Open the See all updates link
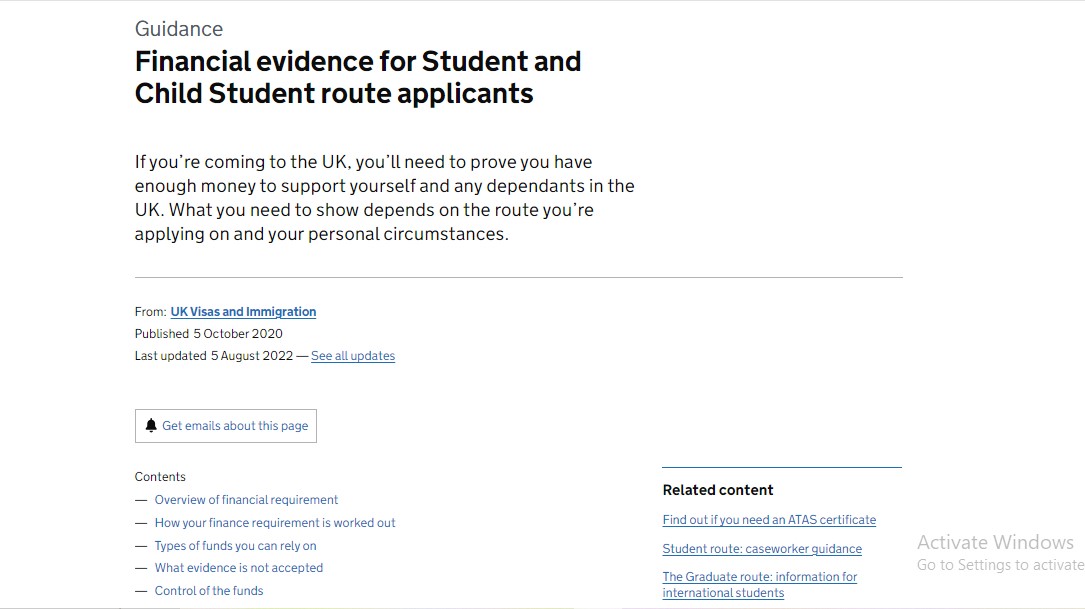Viewport: 1085px width, 609px height. pyautogui.click(x=352, y=356)
